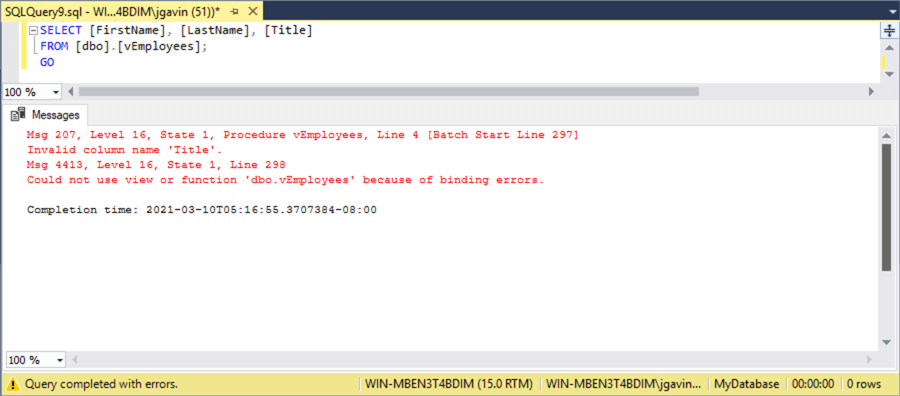Pin the SQLQuery9.sql tab
This screenshot has height=396, width=900.
(x=235, y=11)
